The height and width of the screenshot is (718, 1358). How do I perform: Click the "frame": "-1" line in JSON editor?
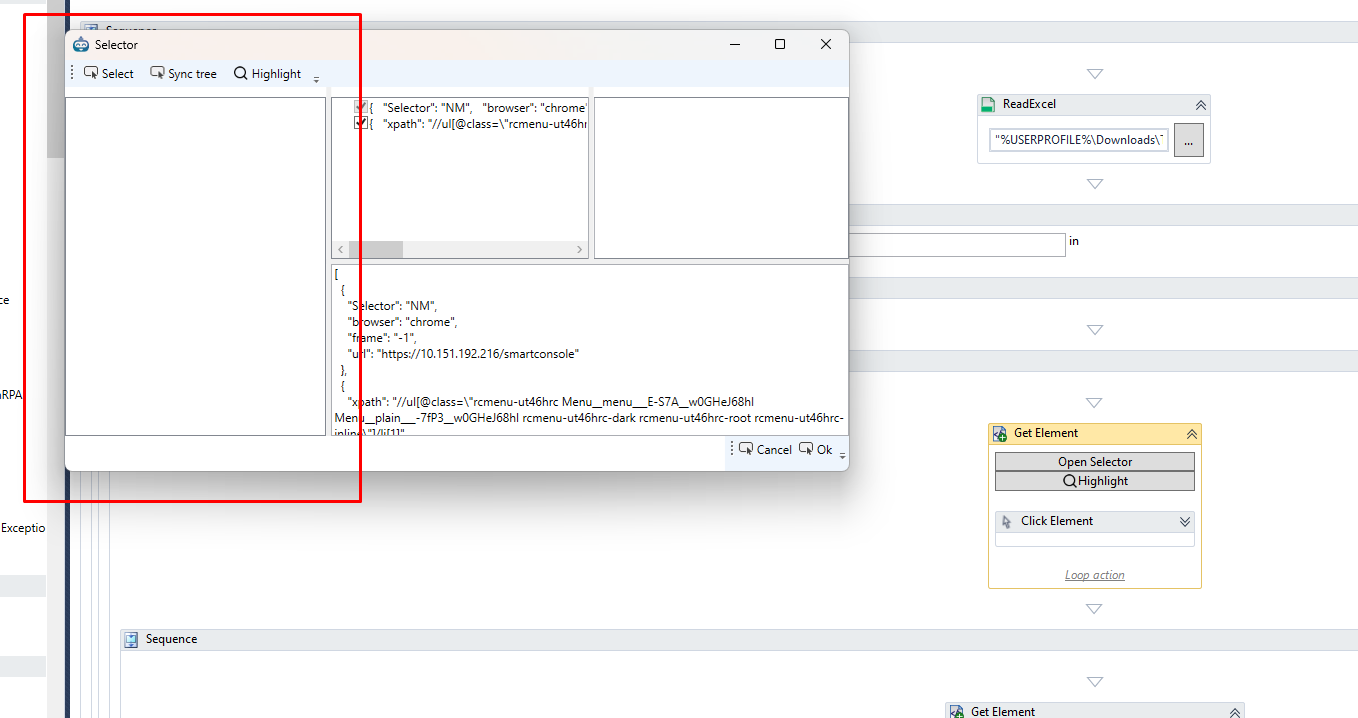point(381,338)
